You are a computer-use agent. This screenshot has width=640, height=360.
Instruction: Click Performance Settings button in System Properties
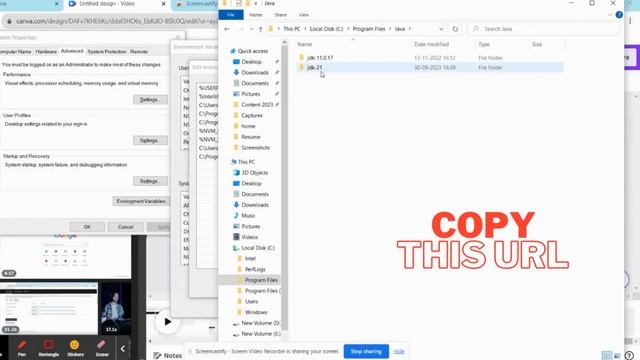tap(150, 100)
